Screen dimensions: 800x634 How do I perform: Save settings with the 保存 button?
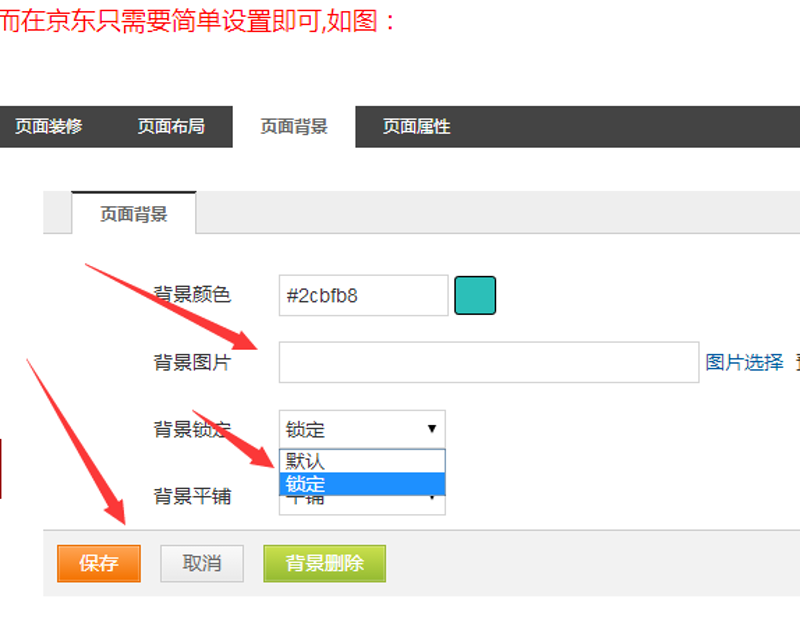(99, 564)
